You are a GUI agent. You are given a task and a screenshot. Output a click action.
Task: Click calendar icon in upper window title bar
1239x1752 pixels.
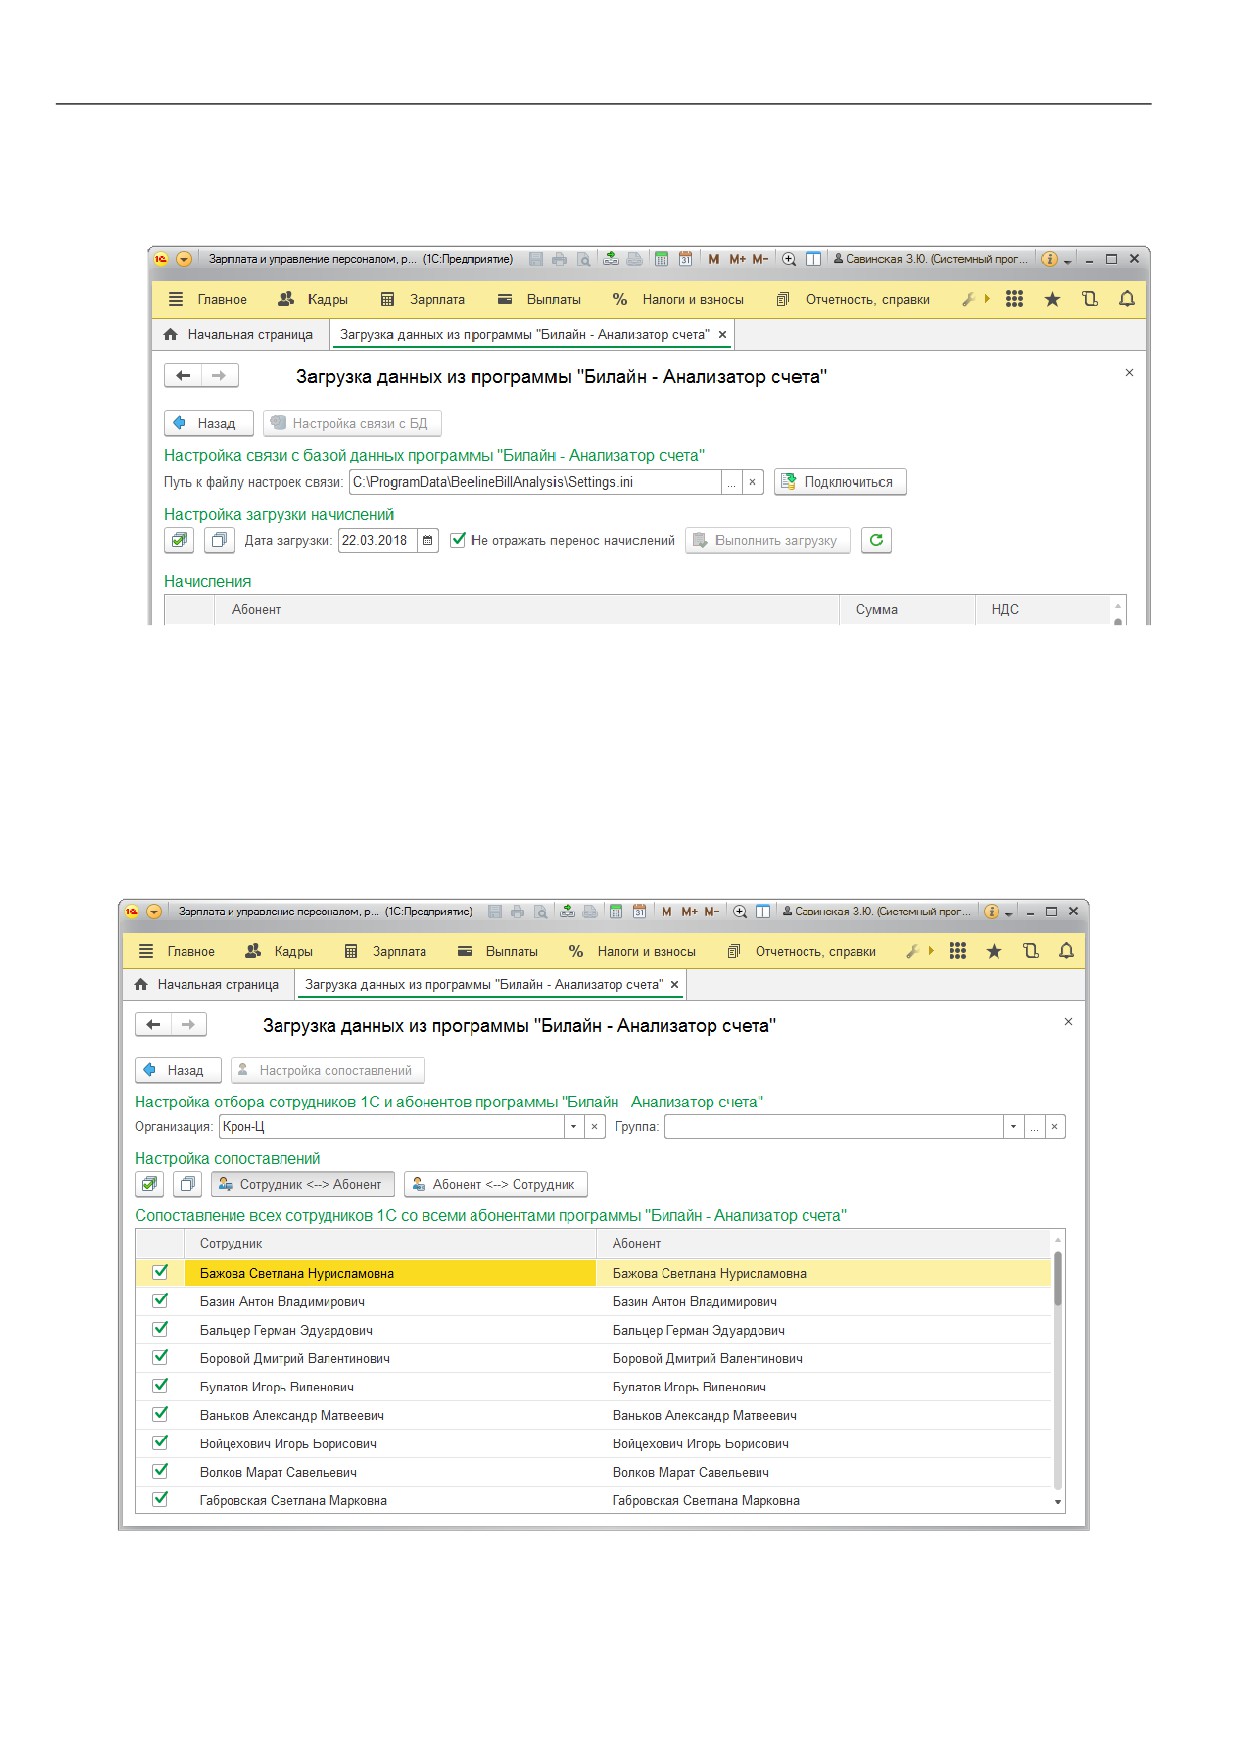685,259
